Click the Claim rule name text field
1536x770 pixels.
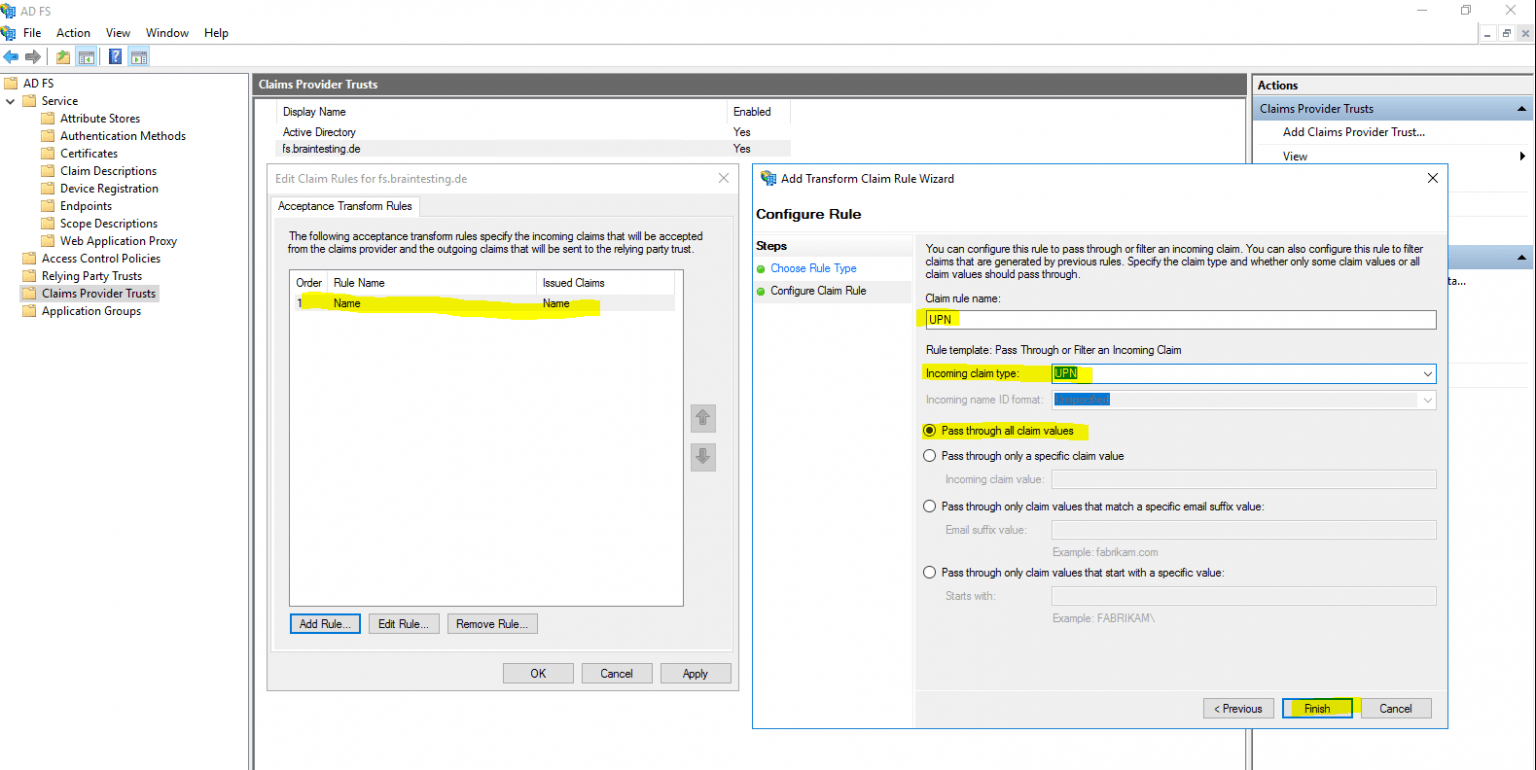[x=1175, y=320]
